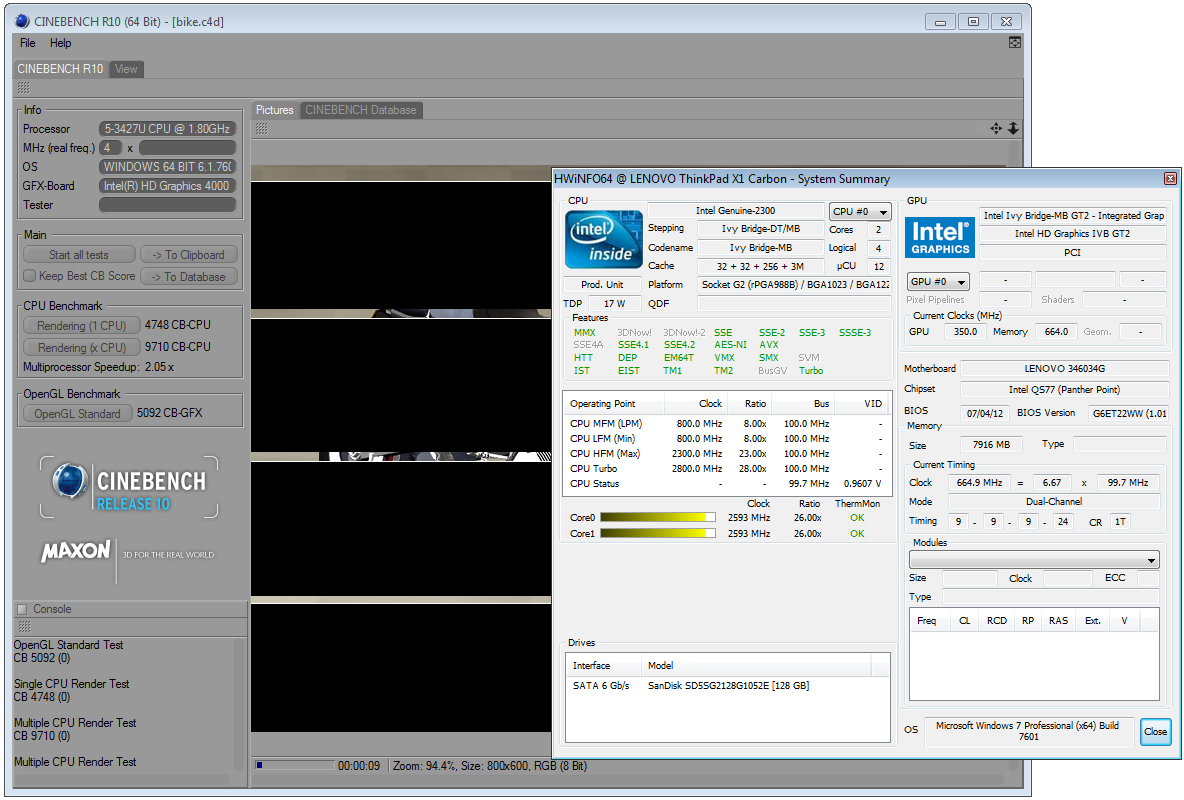Click the grip handle icon under Pictures tab
Viewport: 1184px width, 800px height.
pyautogui.click(x=262, y=128)
